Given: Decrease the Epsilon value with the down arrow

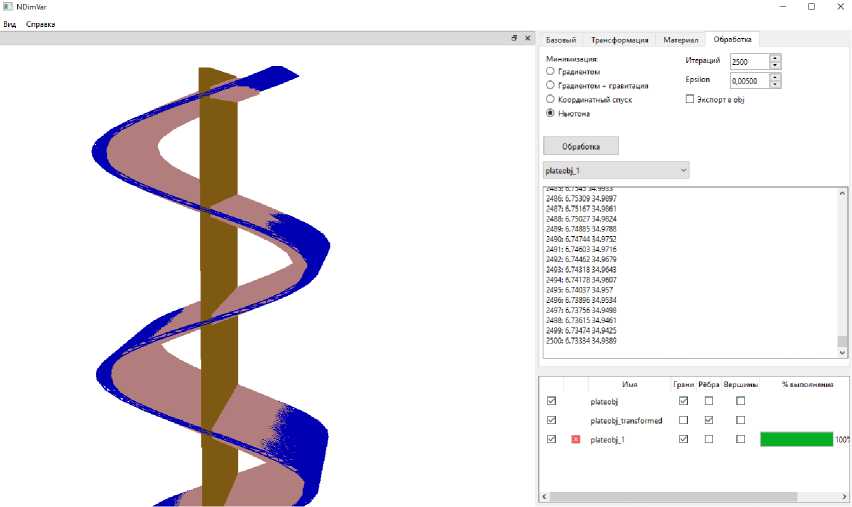Looking at the screenshot, I should pos(775,84).
